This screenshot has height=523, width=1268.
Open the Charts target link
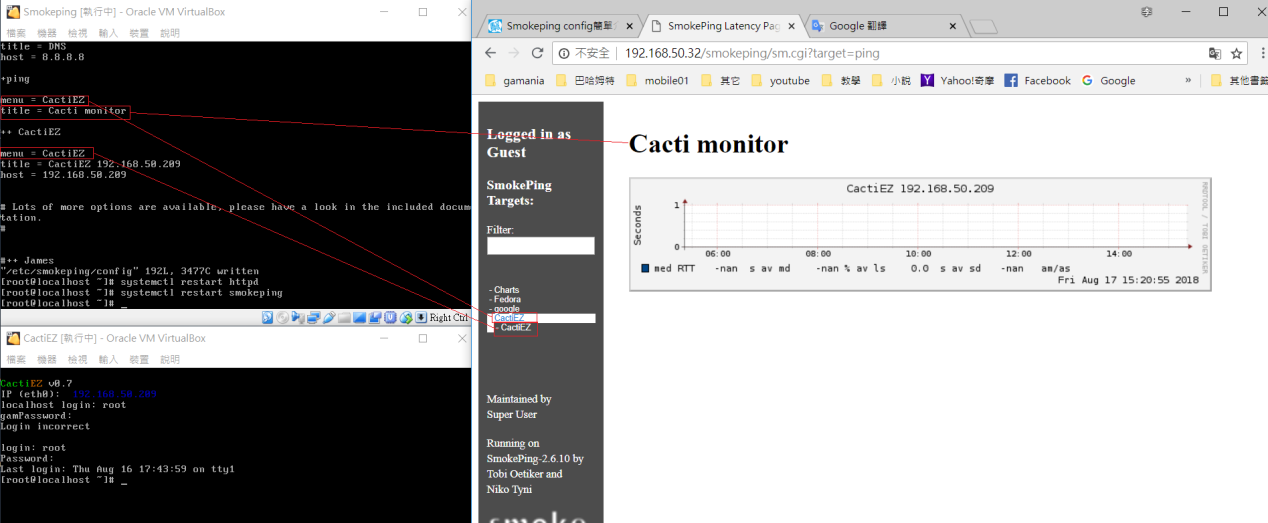click(506, 290)
